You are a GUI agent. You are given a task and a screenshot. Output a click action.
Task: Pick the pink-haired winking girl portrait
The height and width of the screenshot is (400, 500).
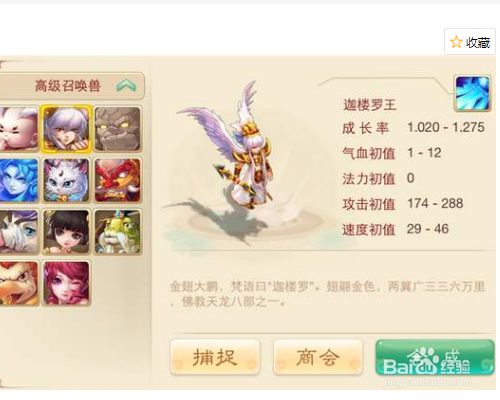coord(66,283)
